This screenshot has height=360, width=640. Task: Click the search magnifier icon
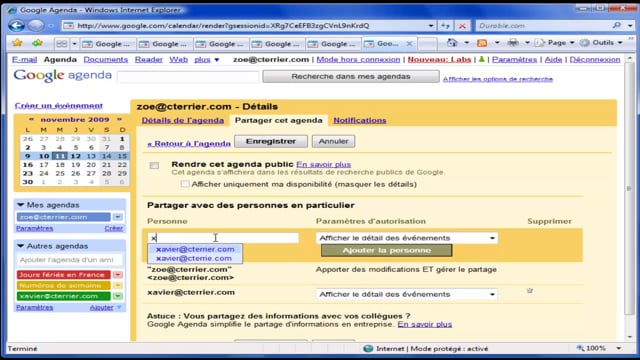tap(617, 25)
